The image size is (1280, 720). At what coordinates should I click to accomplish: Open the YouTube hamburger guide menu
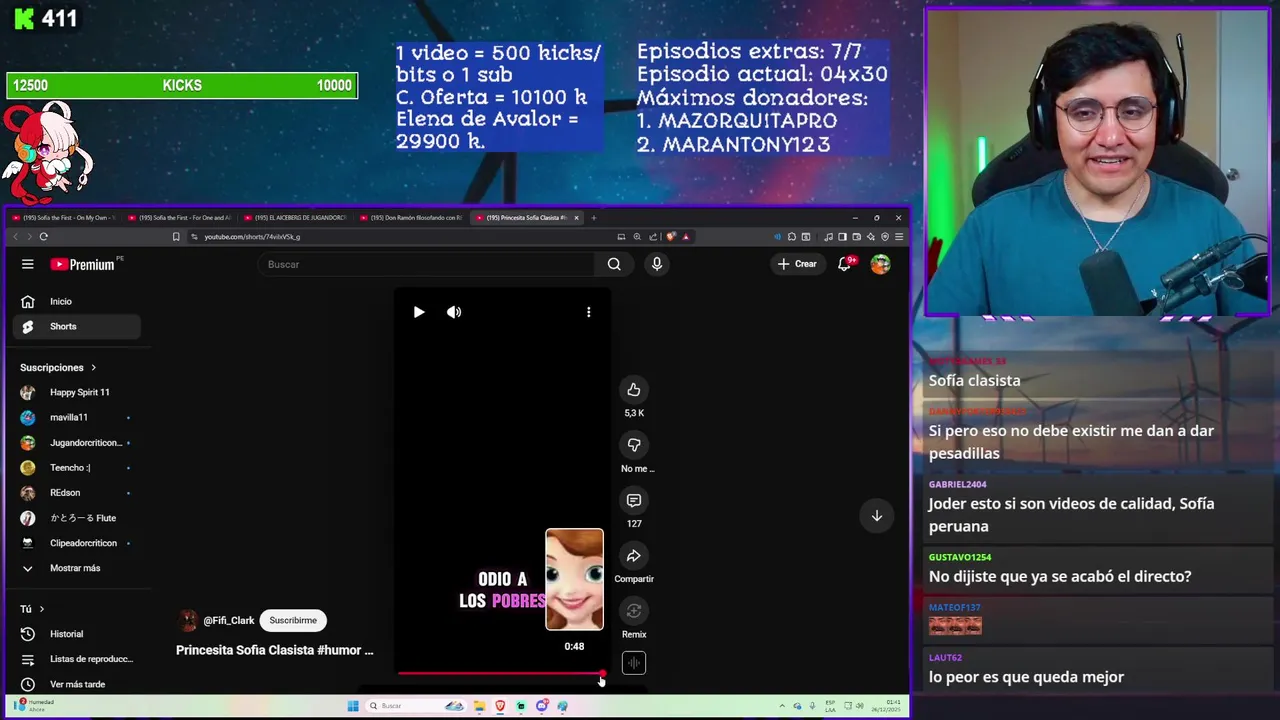tap(28, 264)
